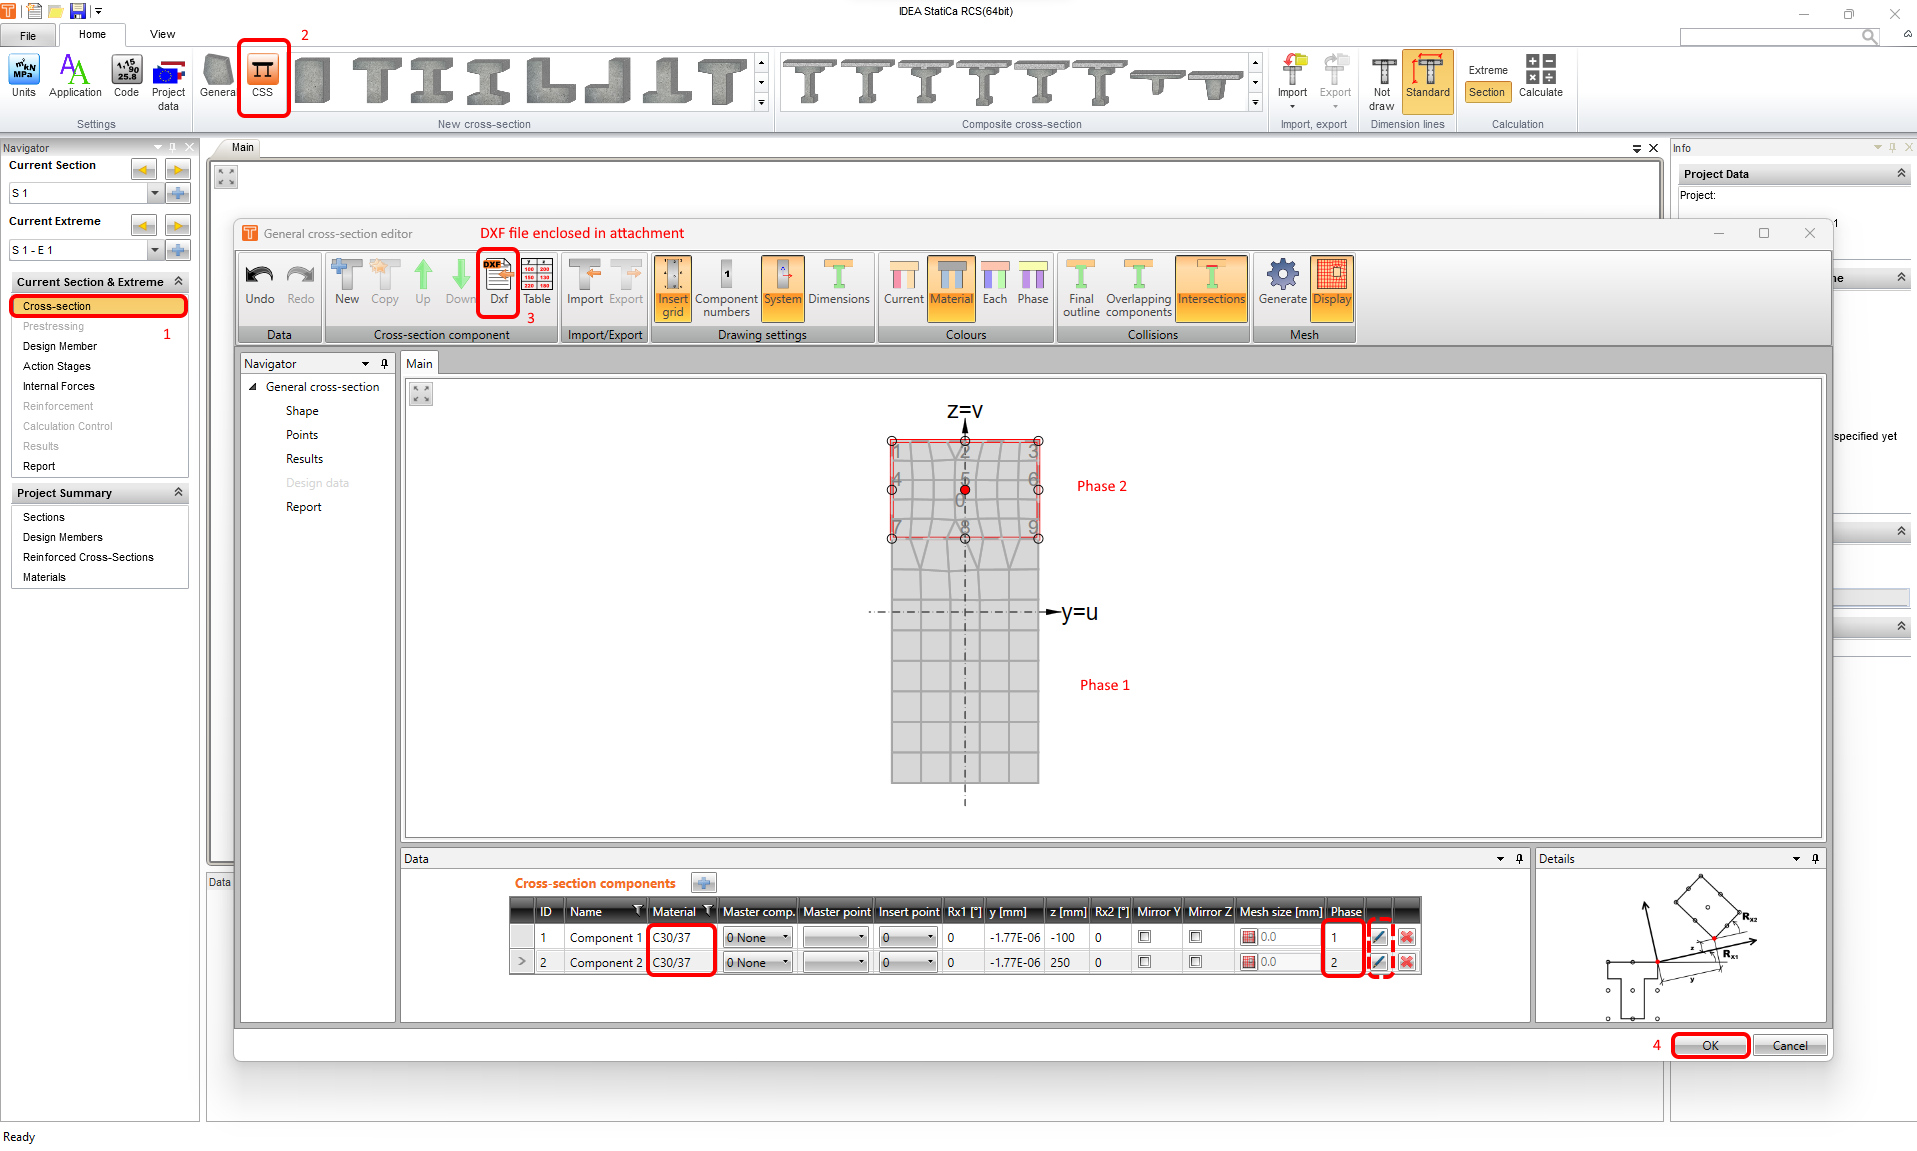1917x1151 pixels.
Task: Open Project data in the ribbon
Action: coord(169,84)
